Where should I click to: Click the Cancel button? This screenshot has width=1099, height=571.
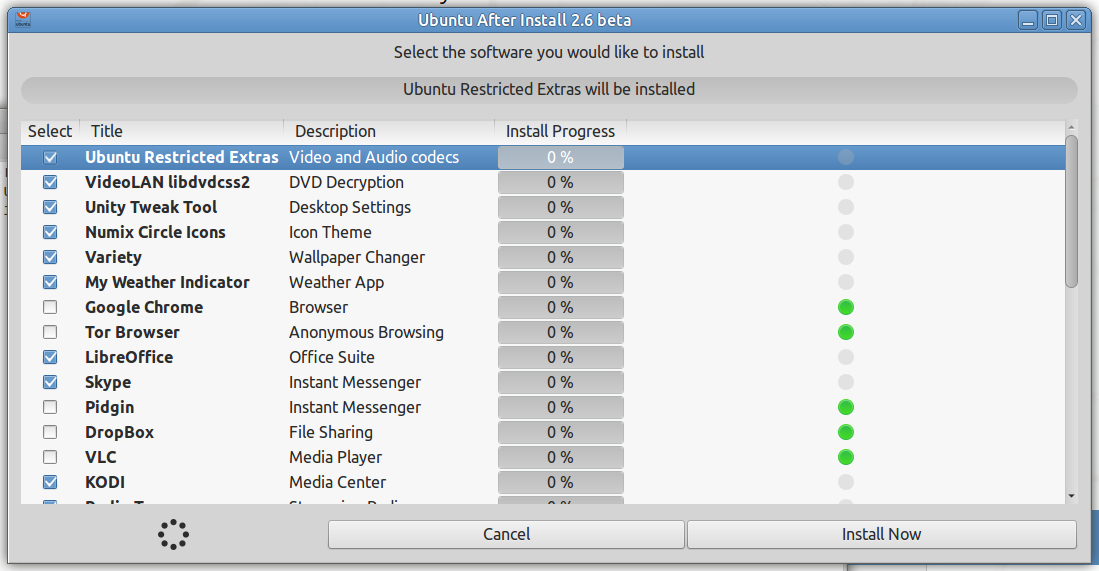506,535
